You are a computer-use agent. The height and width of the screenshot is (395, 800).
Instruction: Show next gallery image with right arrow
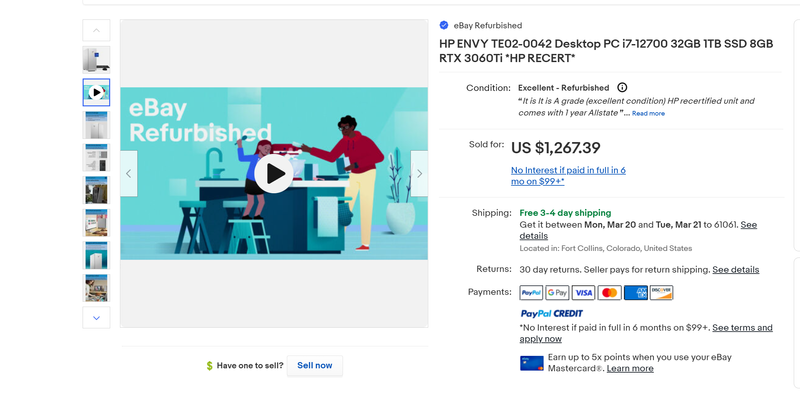pos(419,174)
